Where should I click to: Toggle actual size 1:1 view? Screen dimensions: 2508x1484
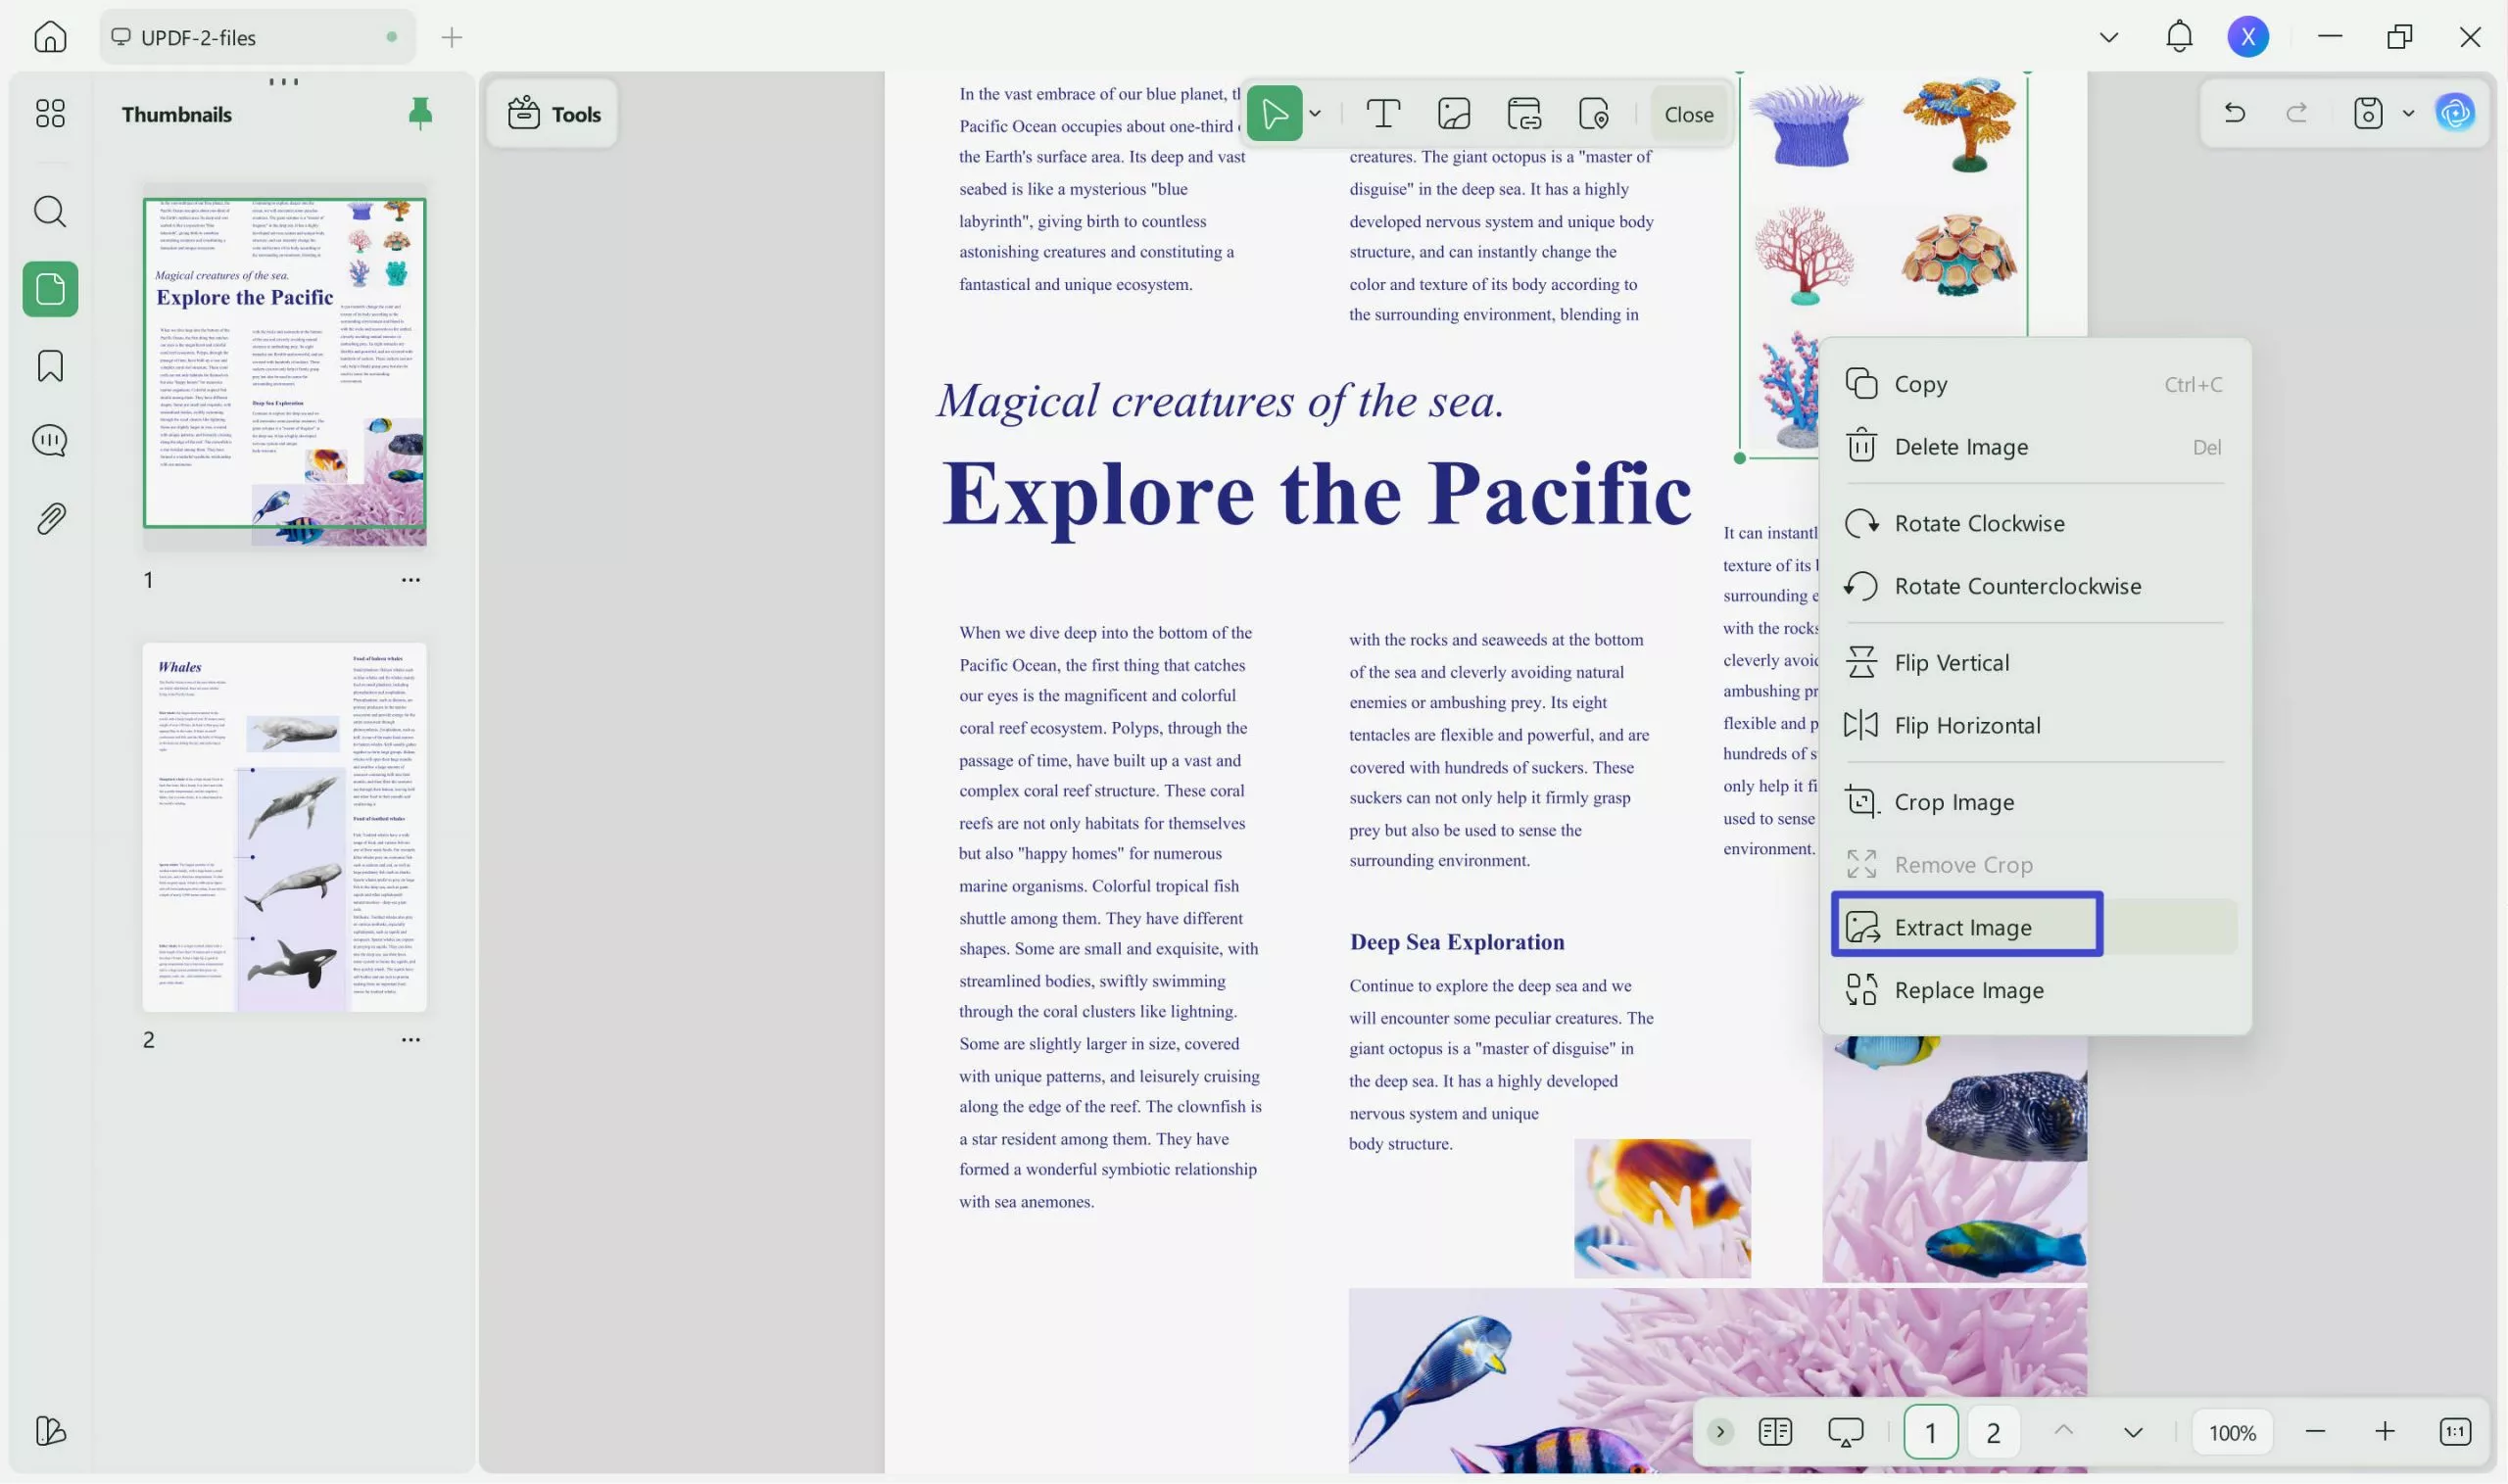2455,1431
